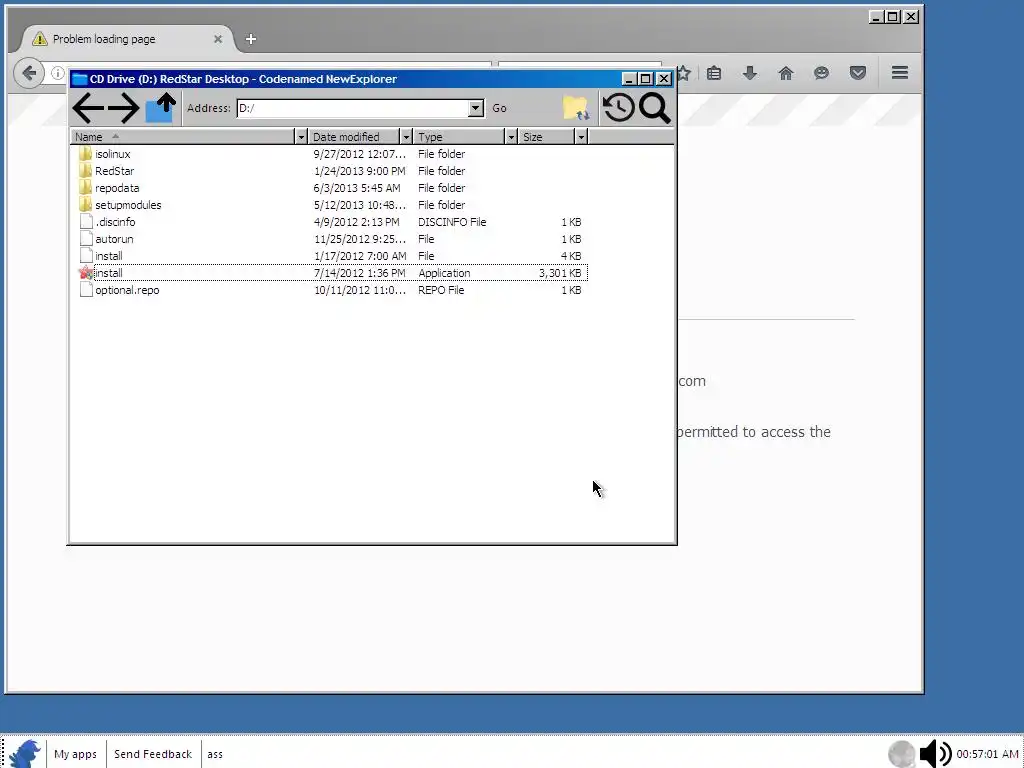Open the Date modified column dropdown arrow
Image resolution: width=1024 pixels, height=768 pixels.
[x=406, y=136]
